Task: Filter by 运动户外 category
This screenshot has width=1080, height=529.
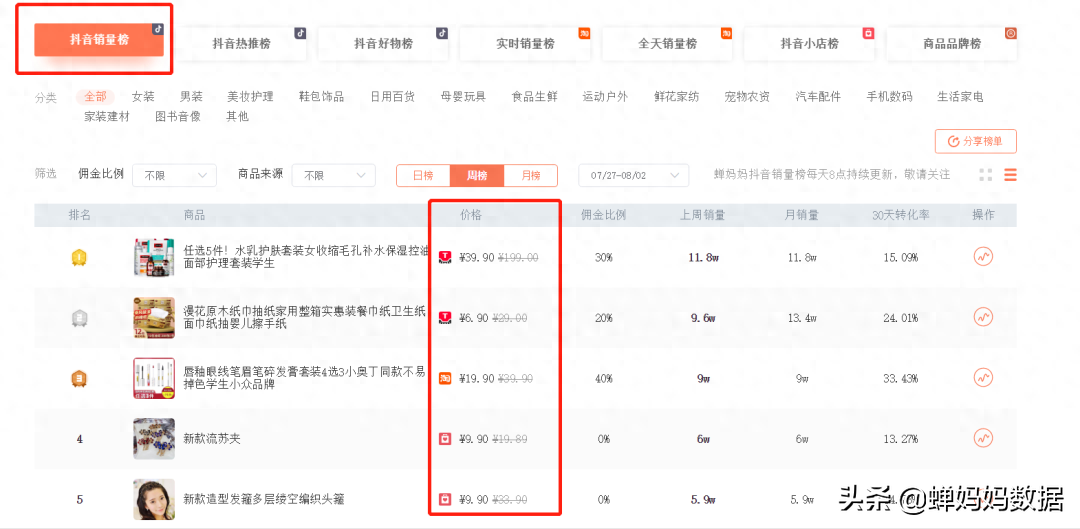Action: [605, 96]
